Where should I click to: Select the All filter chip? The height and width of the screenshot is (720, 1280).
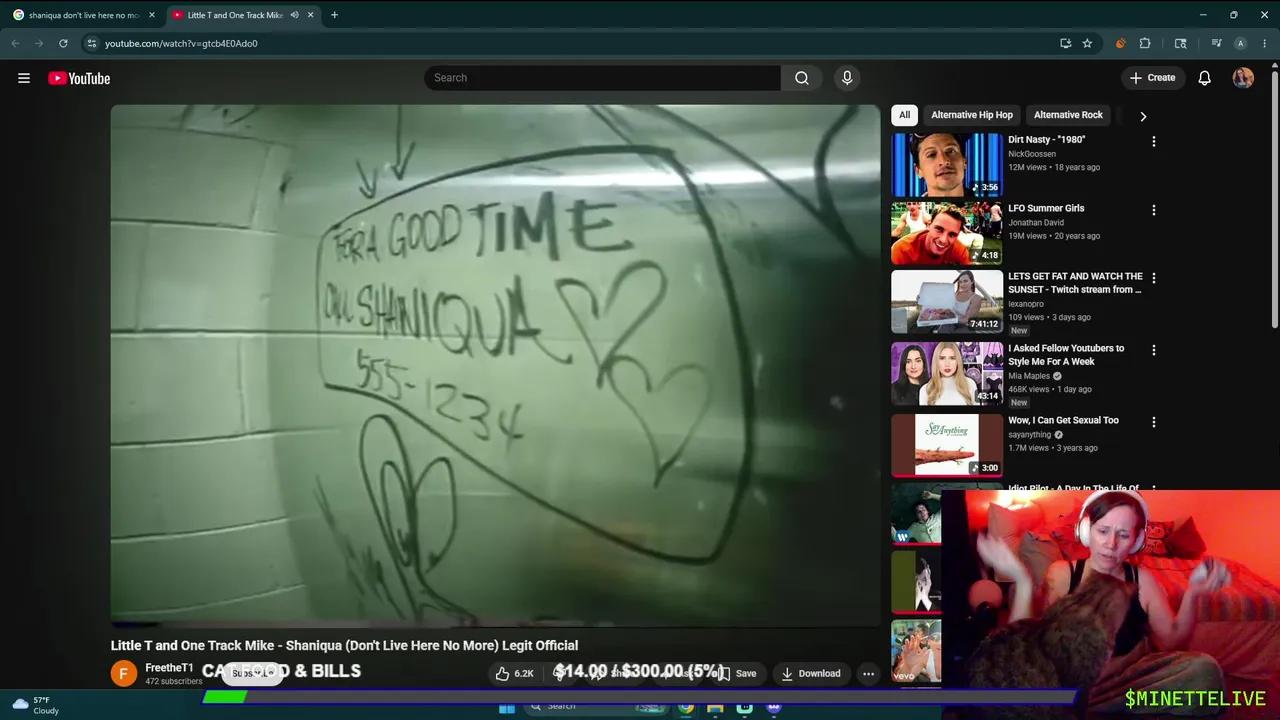(x=904, y=115)
